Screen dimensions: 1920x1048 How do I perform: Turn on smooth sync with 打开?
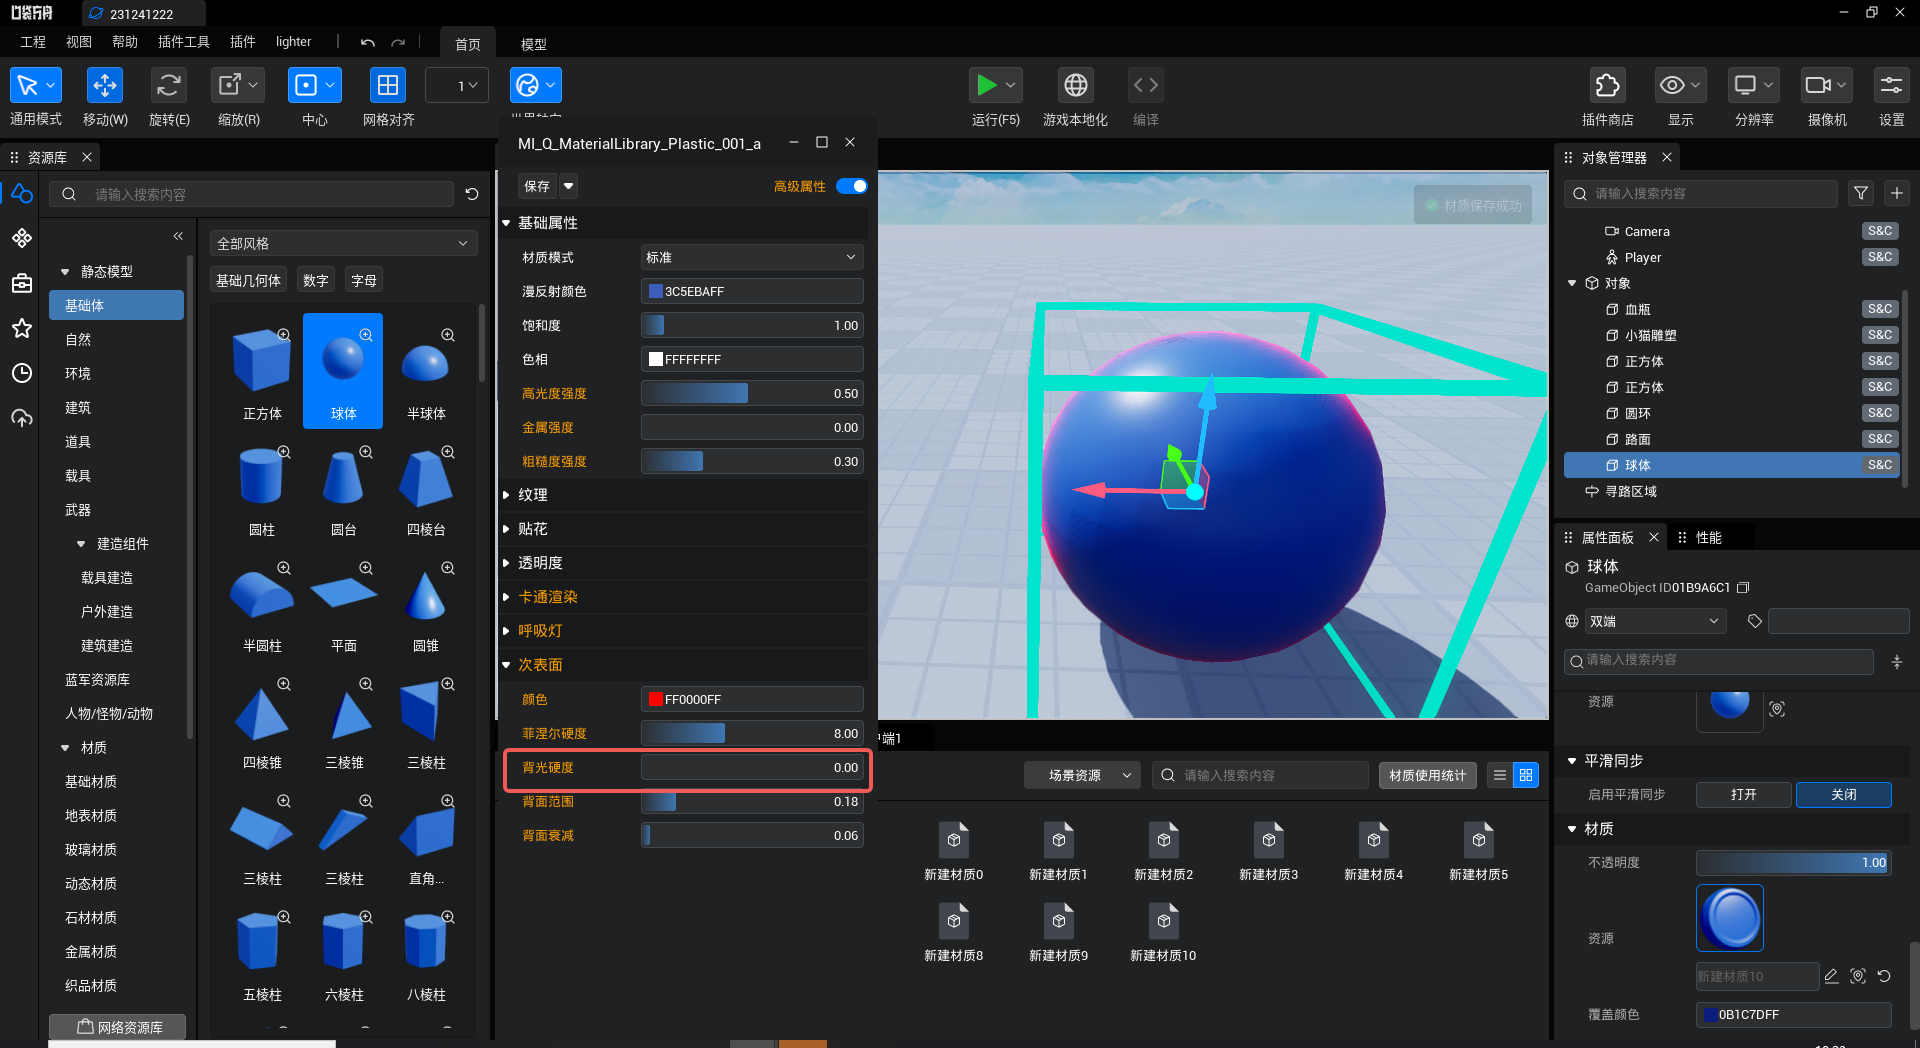tap(1744, 795)
